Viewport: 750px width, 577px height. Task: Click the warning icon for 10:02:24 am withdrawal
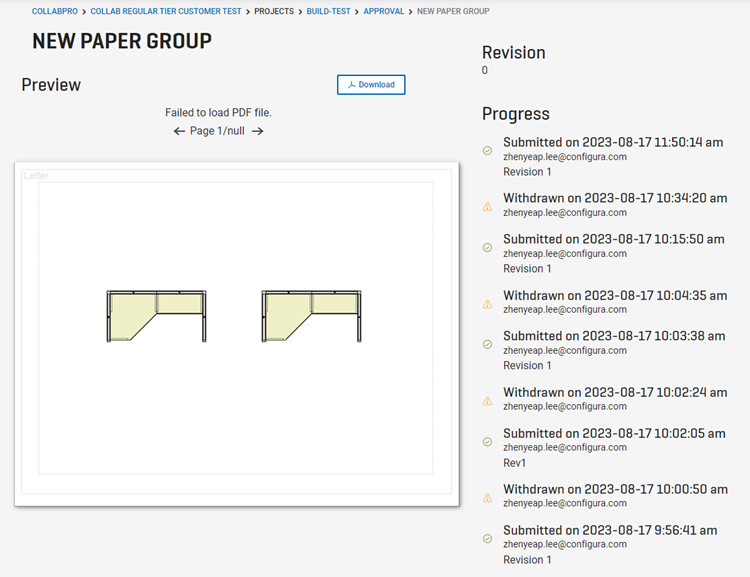tap(487, 400)
